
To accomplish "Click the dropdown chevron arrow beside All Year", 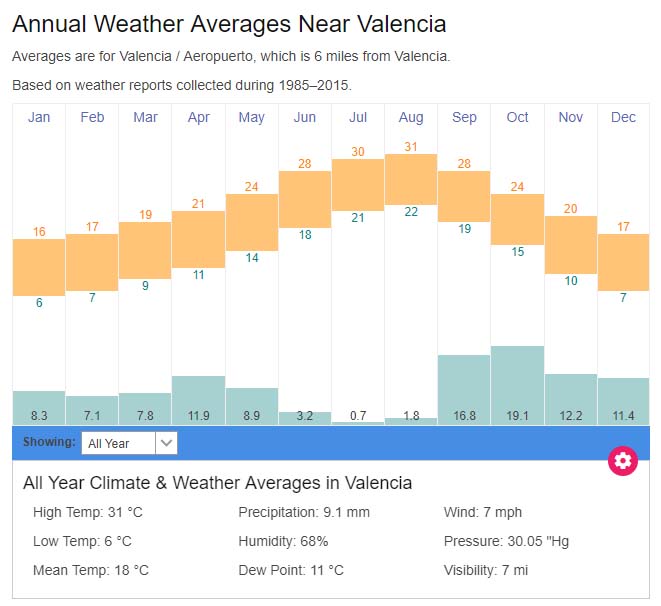I will pos(167,443).
